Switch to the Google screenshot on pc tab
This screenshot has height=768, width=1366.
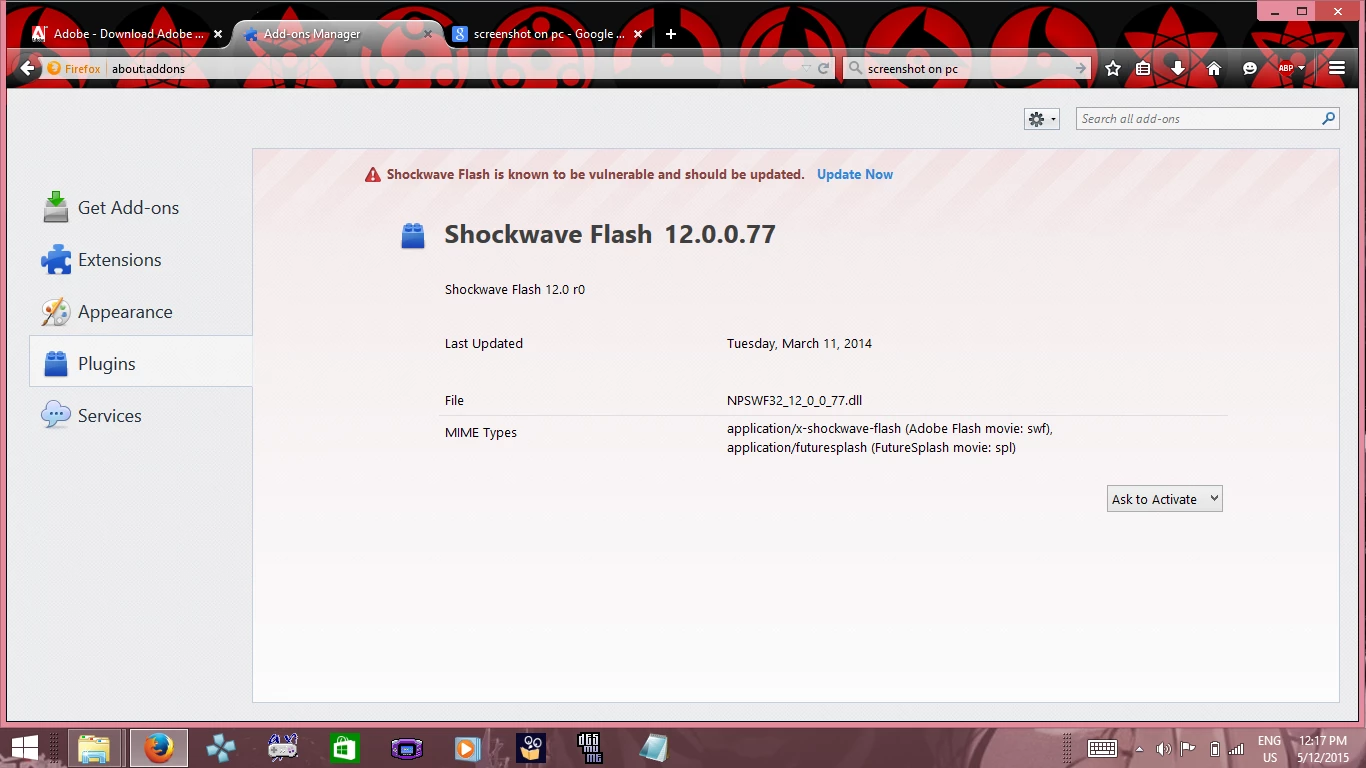pyautogui.click(x=547, y=34)
